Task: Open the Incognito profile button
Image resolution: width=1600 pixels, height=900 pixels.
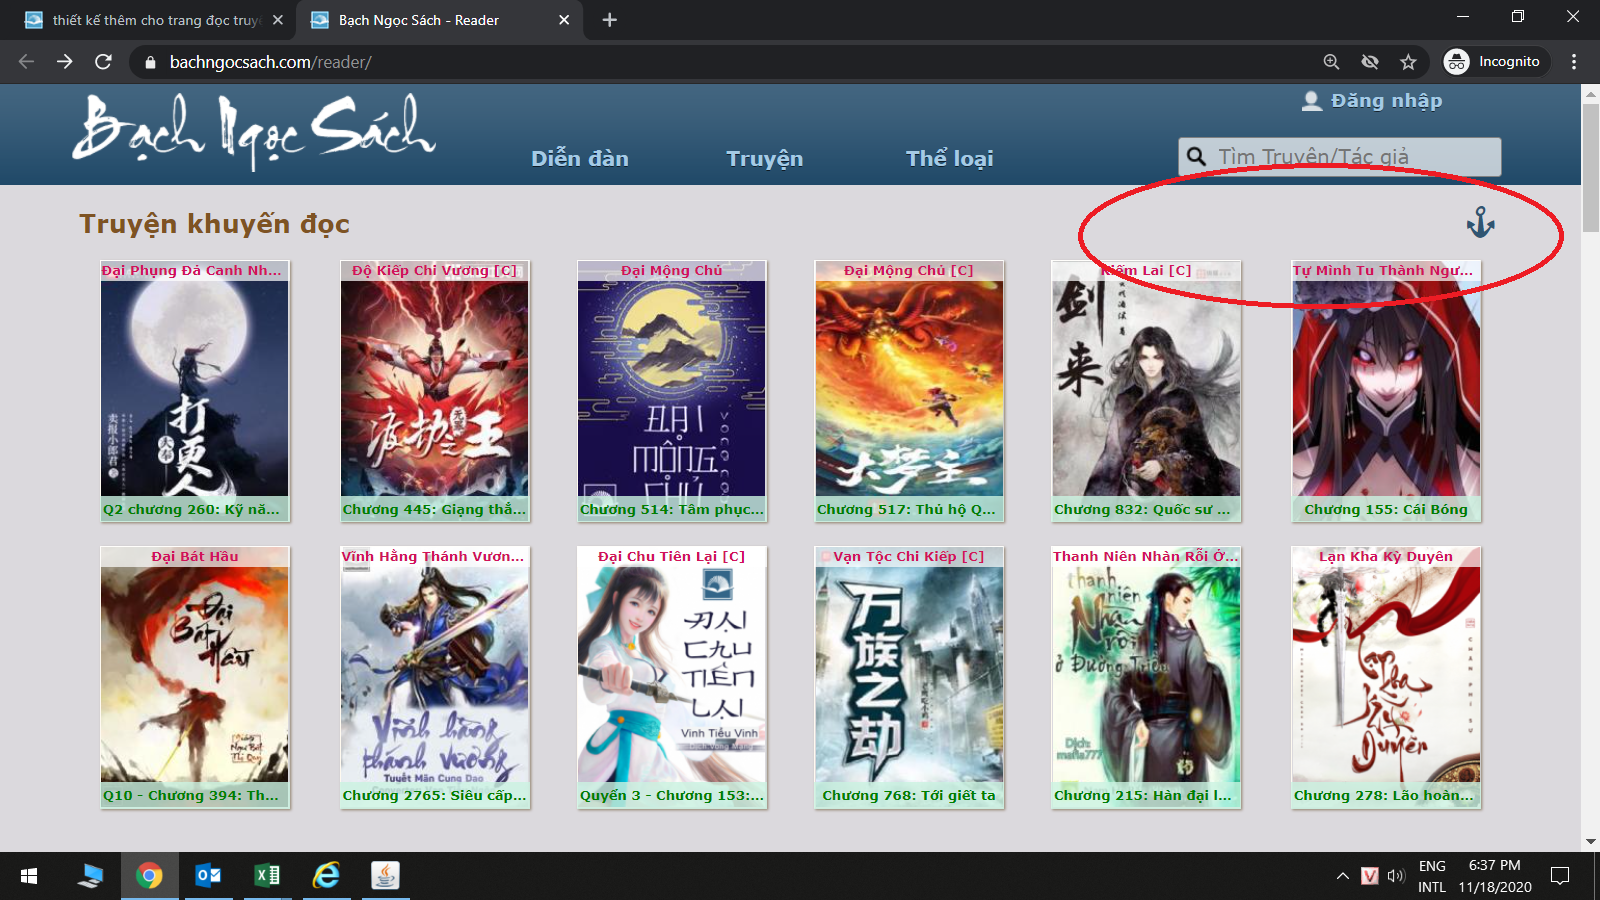Action: click(x=1495, y=62)
